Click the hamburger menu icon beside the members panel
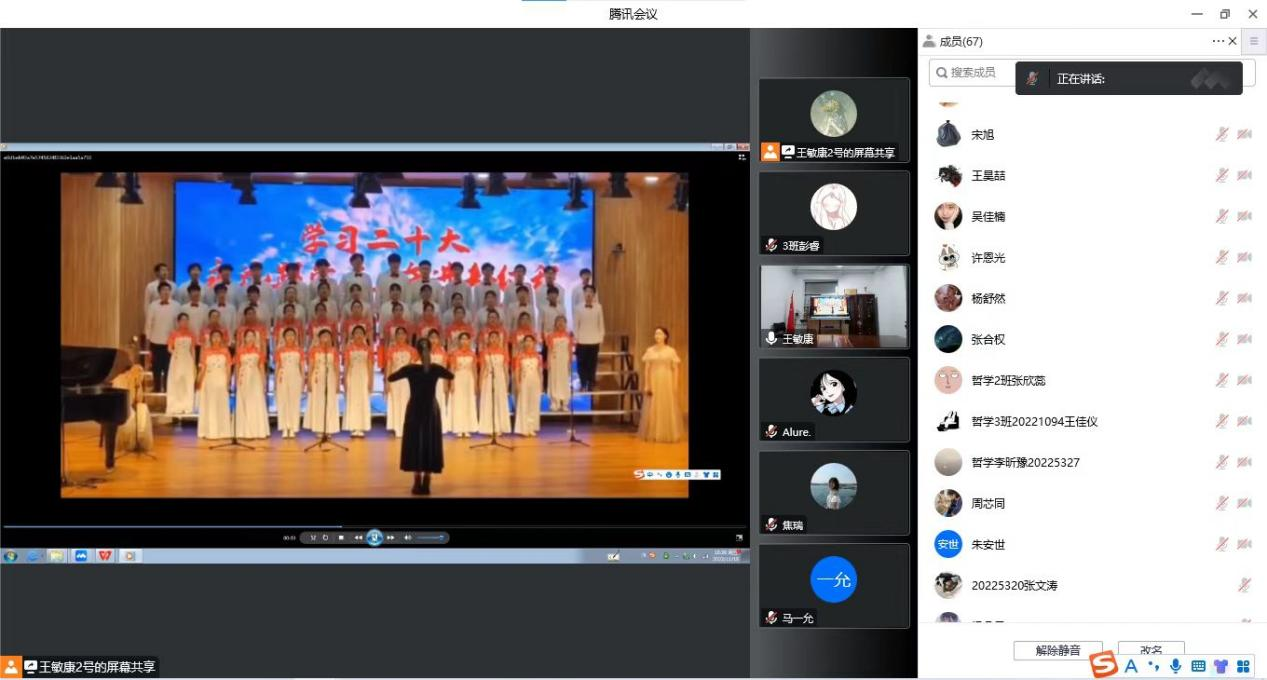Screen dimensions: 1267x680 tap(1254, 41)
